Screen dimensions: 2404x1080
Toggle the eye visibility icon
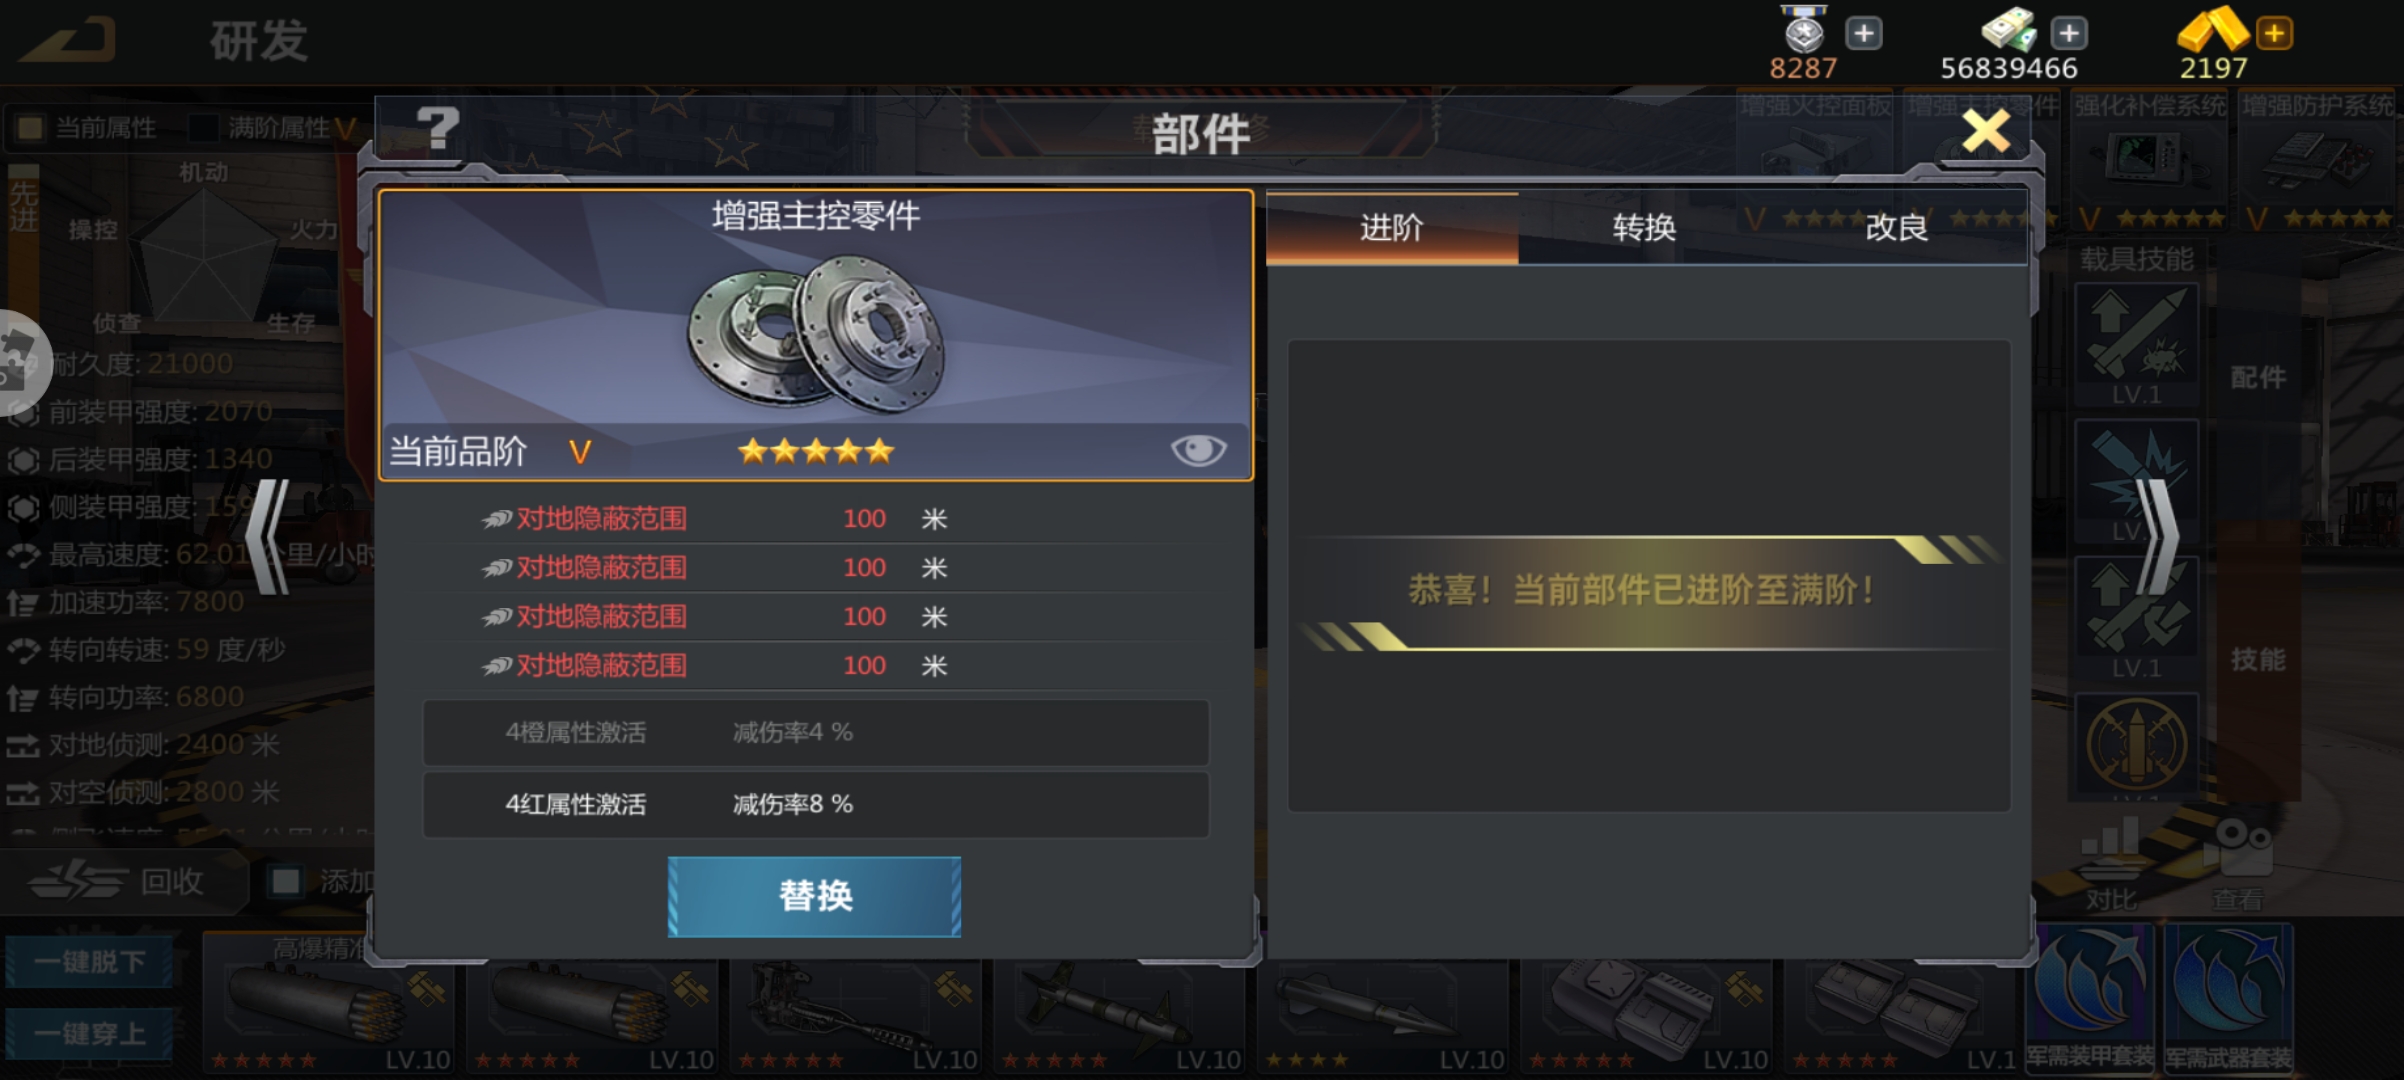pos(1198,451)
